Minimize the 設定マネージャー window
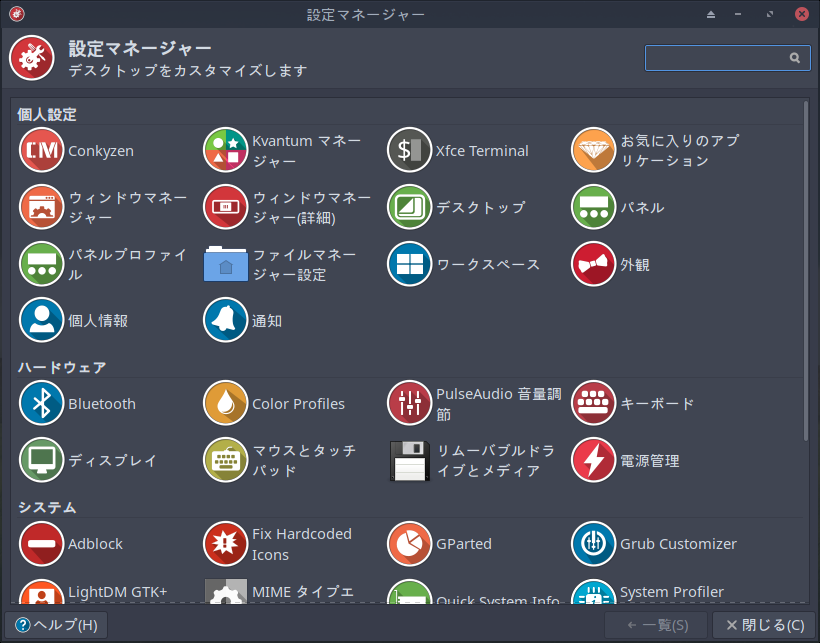Viewport: 820px width, 643px height. click(738, 14)
